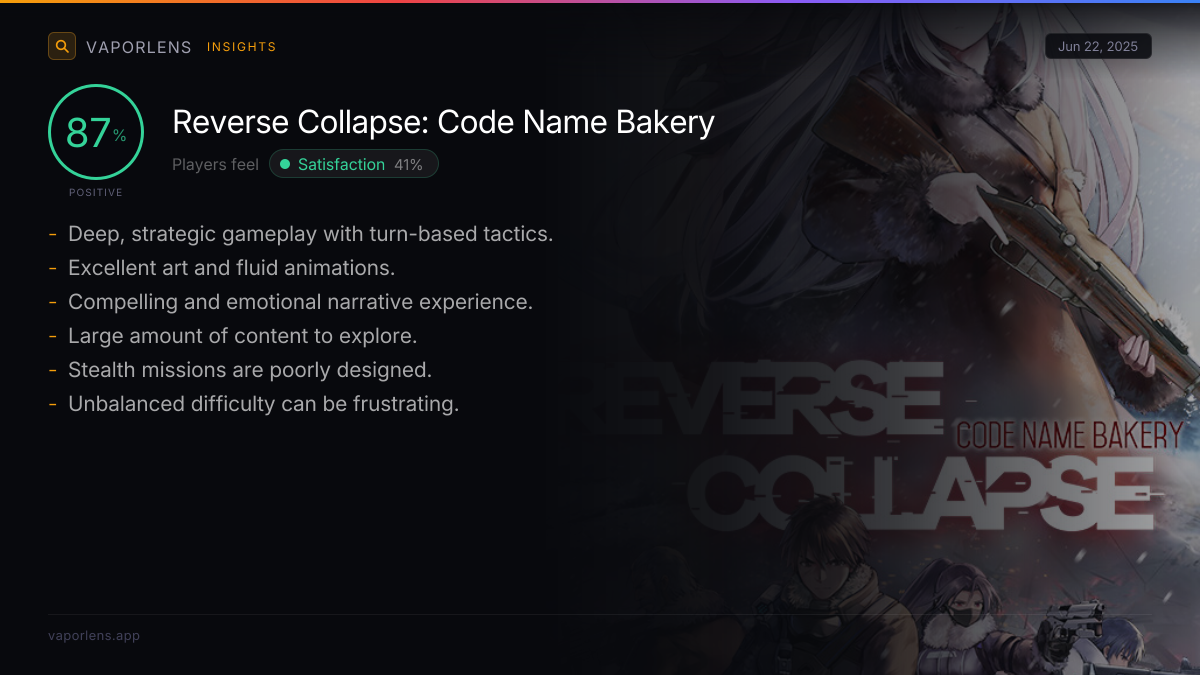Select the 87% positive score circle
The image size is (1200, 675).
tap(96, 132)
